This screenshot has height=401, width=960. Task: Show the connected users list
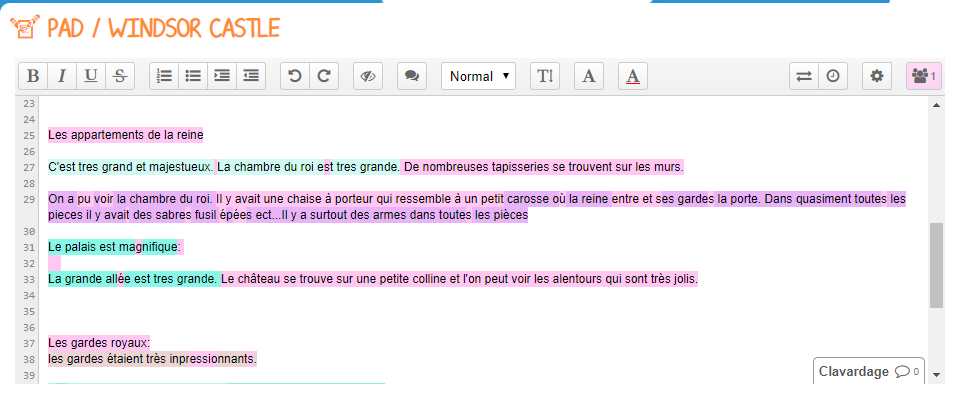point(923,76)
